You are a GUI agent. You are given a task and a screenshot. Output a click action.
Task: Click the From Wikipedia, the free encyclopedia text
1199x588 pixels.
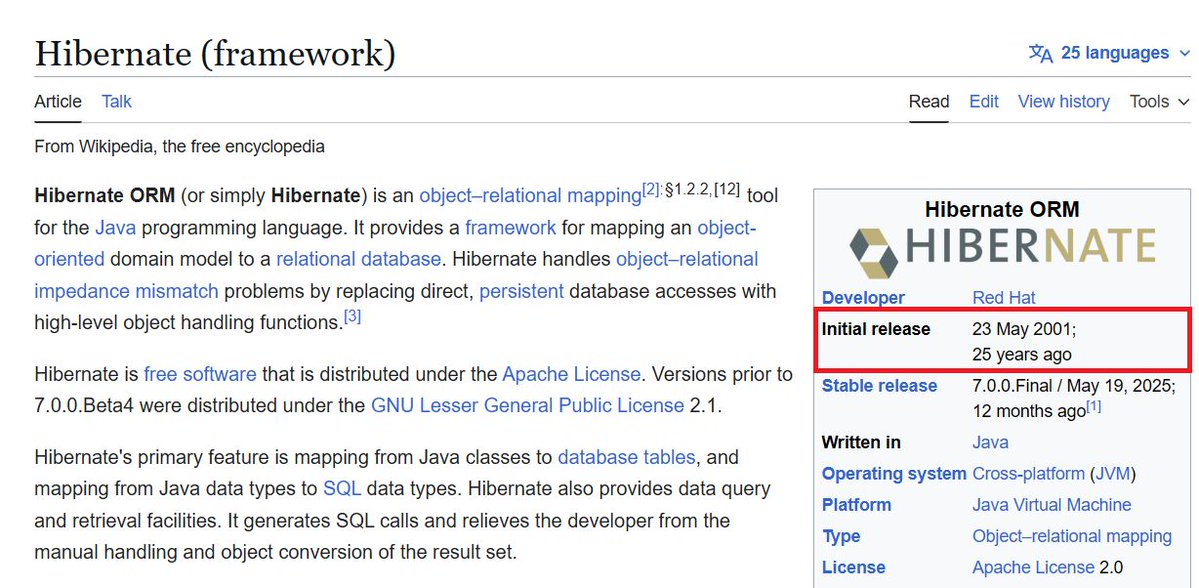tap(180, 146)
